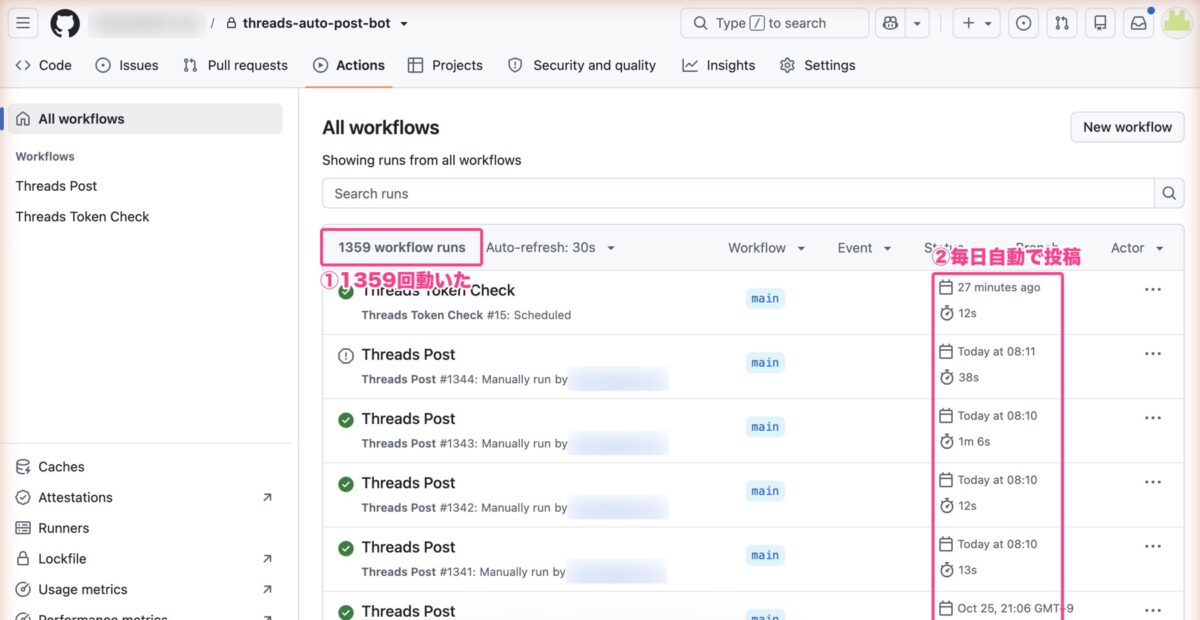Open the hamburger navigation menu

tap(23, 23)
